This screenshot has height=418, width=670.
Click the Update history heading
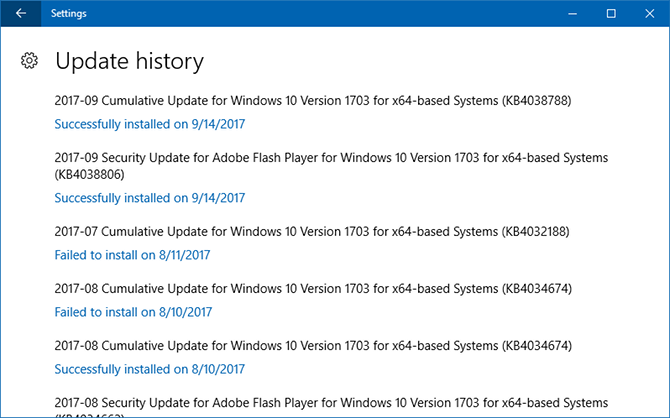(129, 61)
